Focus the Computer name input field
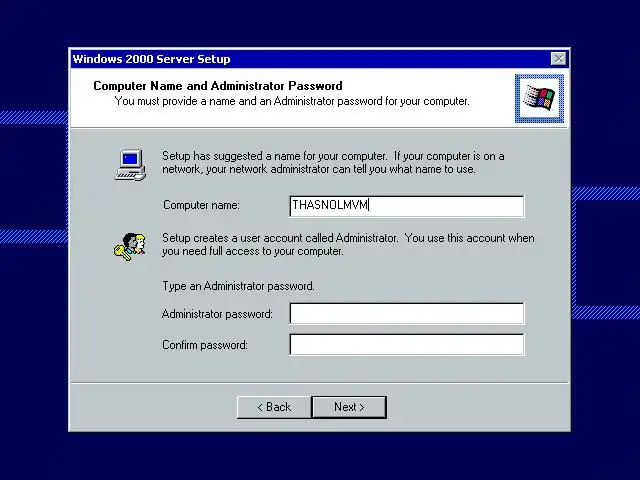Viewport: 640px width, 480px height. tap(407, 206)
